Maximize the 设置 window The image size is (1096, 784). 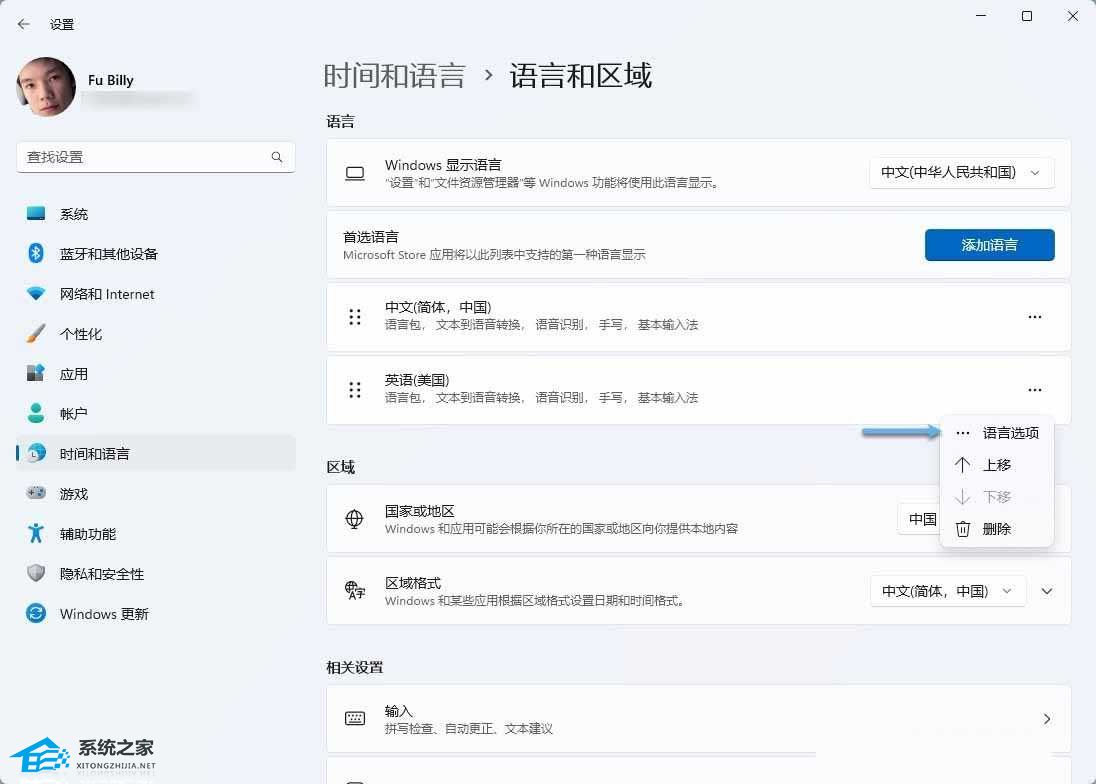point(1027,16)
